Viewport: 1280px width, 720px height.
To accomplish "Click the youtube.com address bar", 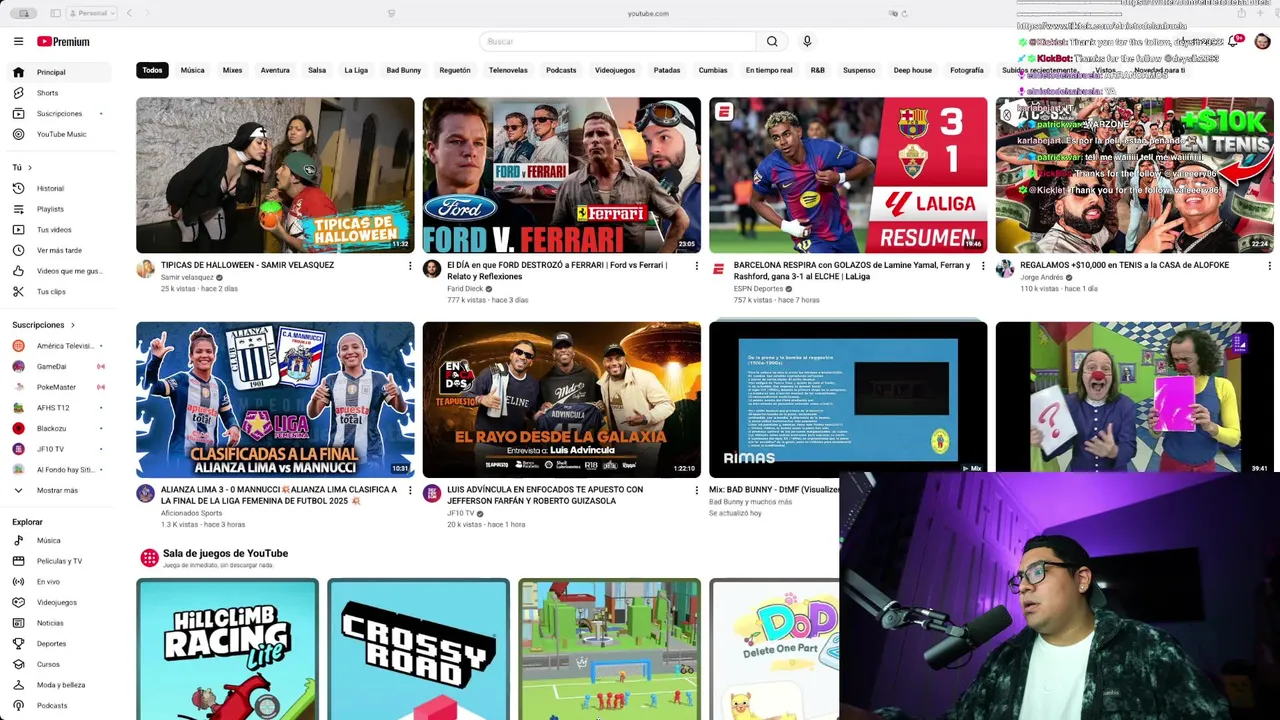I will point(648,13).
